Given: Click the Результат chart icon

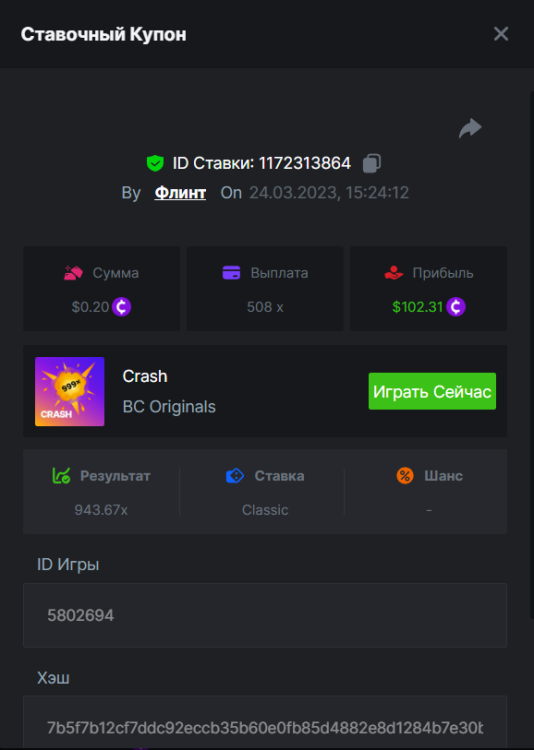Looking at the screenshot, I should click(x=61, y=475).
